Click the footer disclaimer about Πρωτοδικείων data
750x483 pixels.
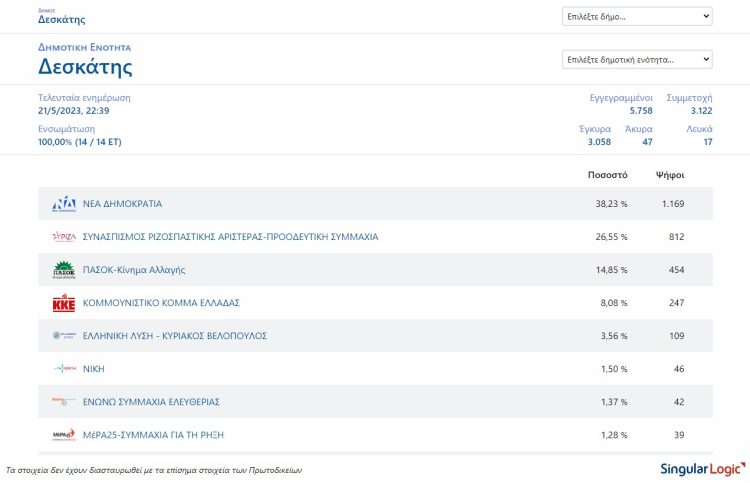click(154, 470)
